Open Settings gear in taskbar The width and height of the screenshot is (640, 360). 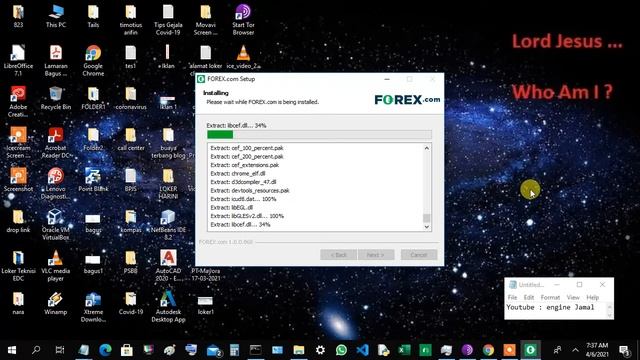320,350
